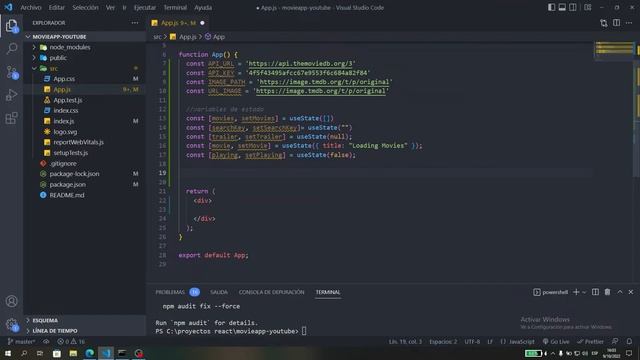The image size is (640, 360).
Task: Select the TERMINAL panel tab
Action: (x=328, y=292)
